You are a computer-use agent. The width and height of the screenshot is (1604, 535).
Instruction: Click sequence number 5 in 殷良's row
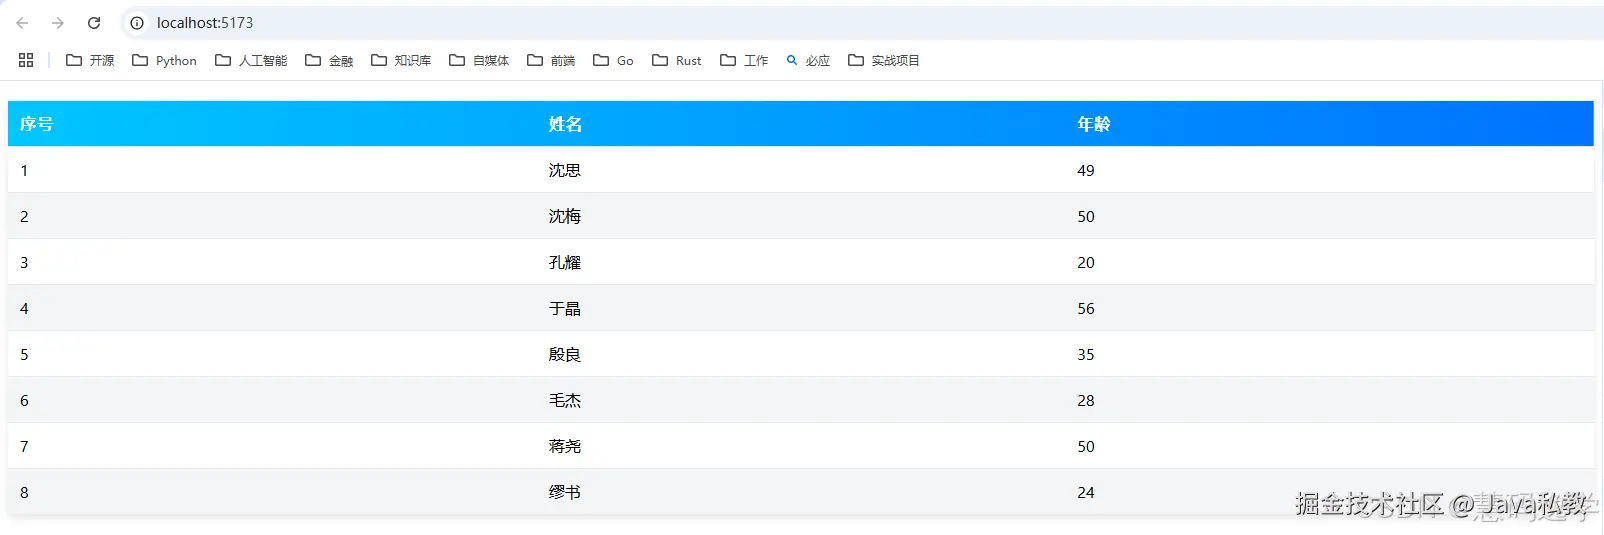pos(24,355)
